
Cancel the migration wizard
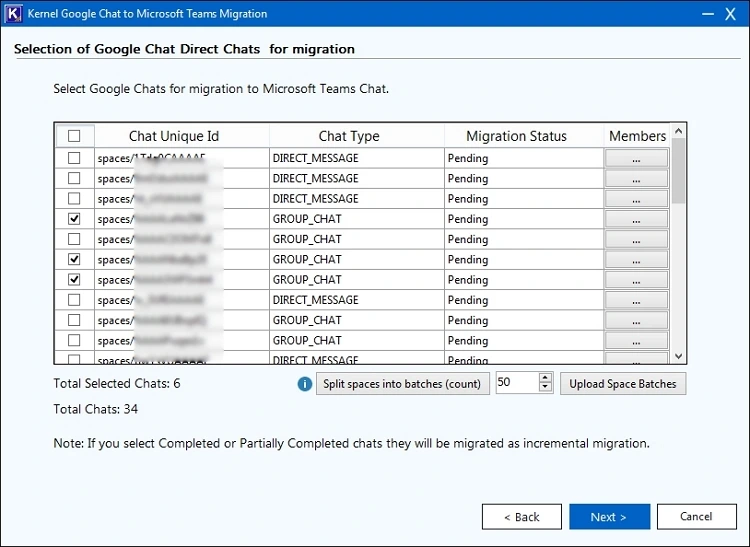[x=696, y=516]
